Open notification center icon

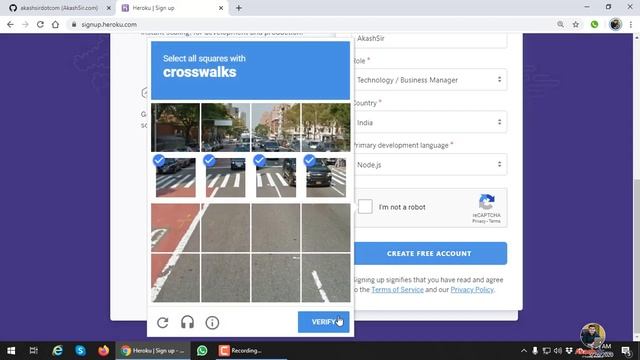click(626, 351)
